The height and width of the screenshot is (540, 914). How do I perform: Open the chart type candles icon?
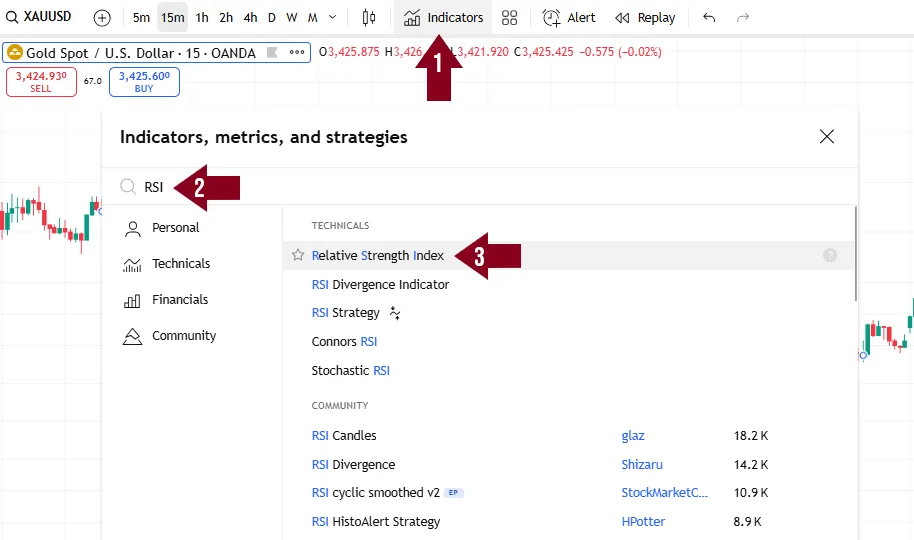[x=369, y=17]
